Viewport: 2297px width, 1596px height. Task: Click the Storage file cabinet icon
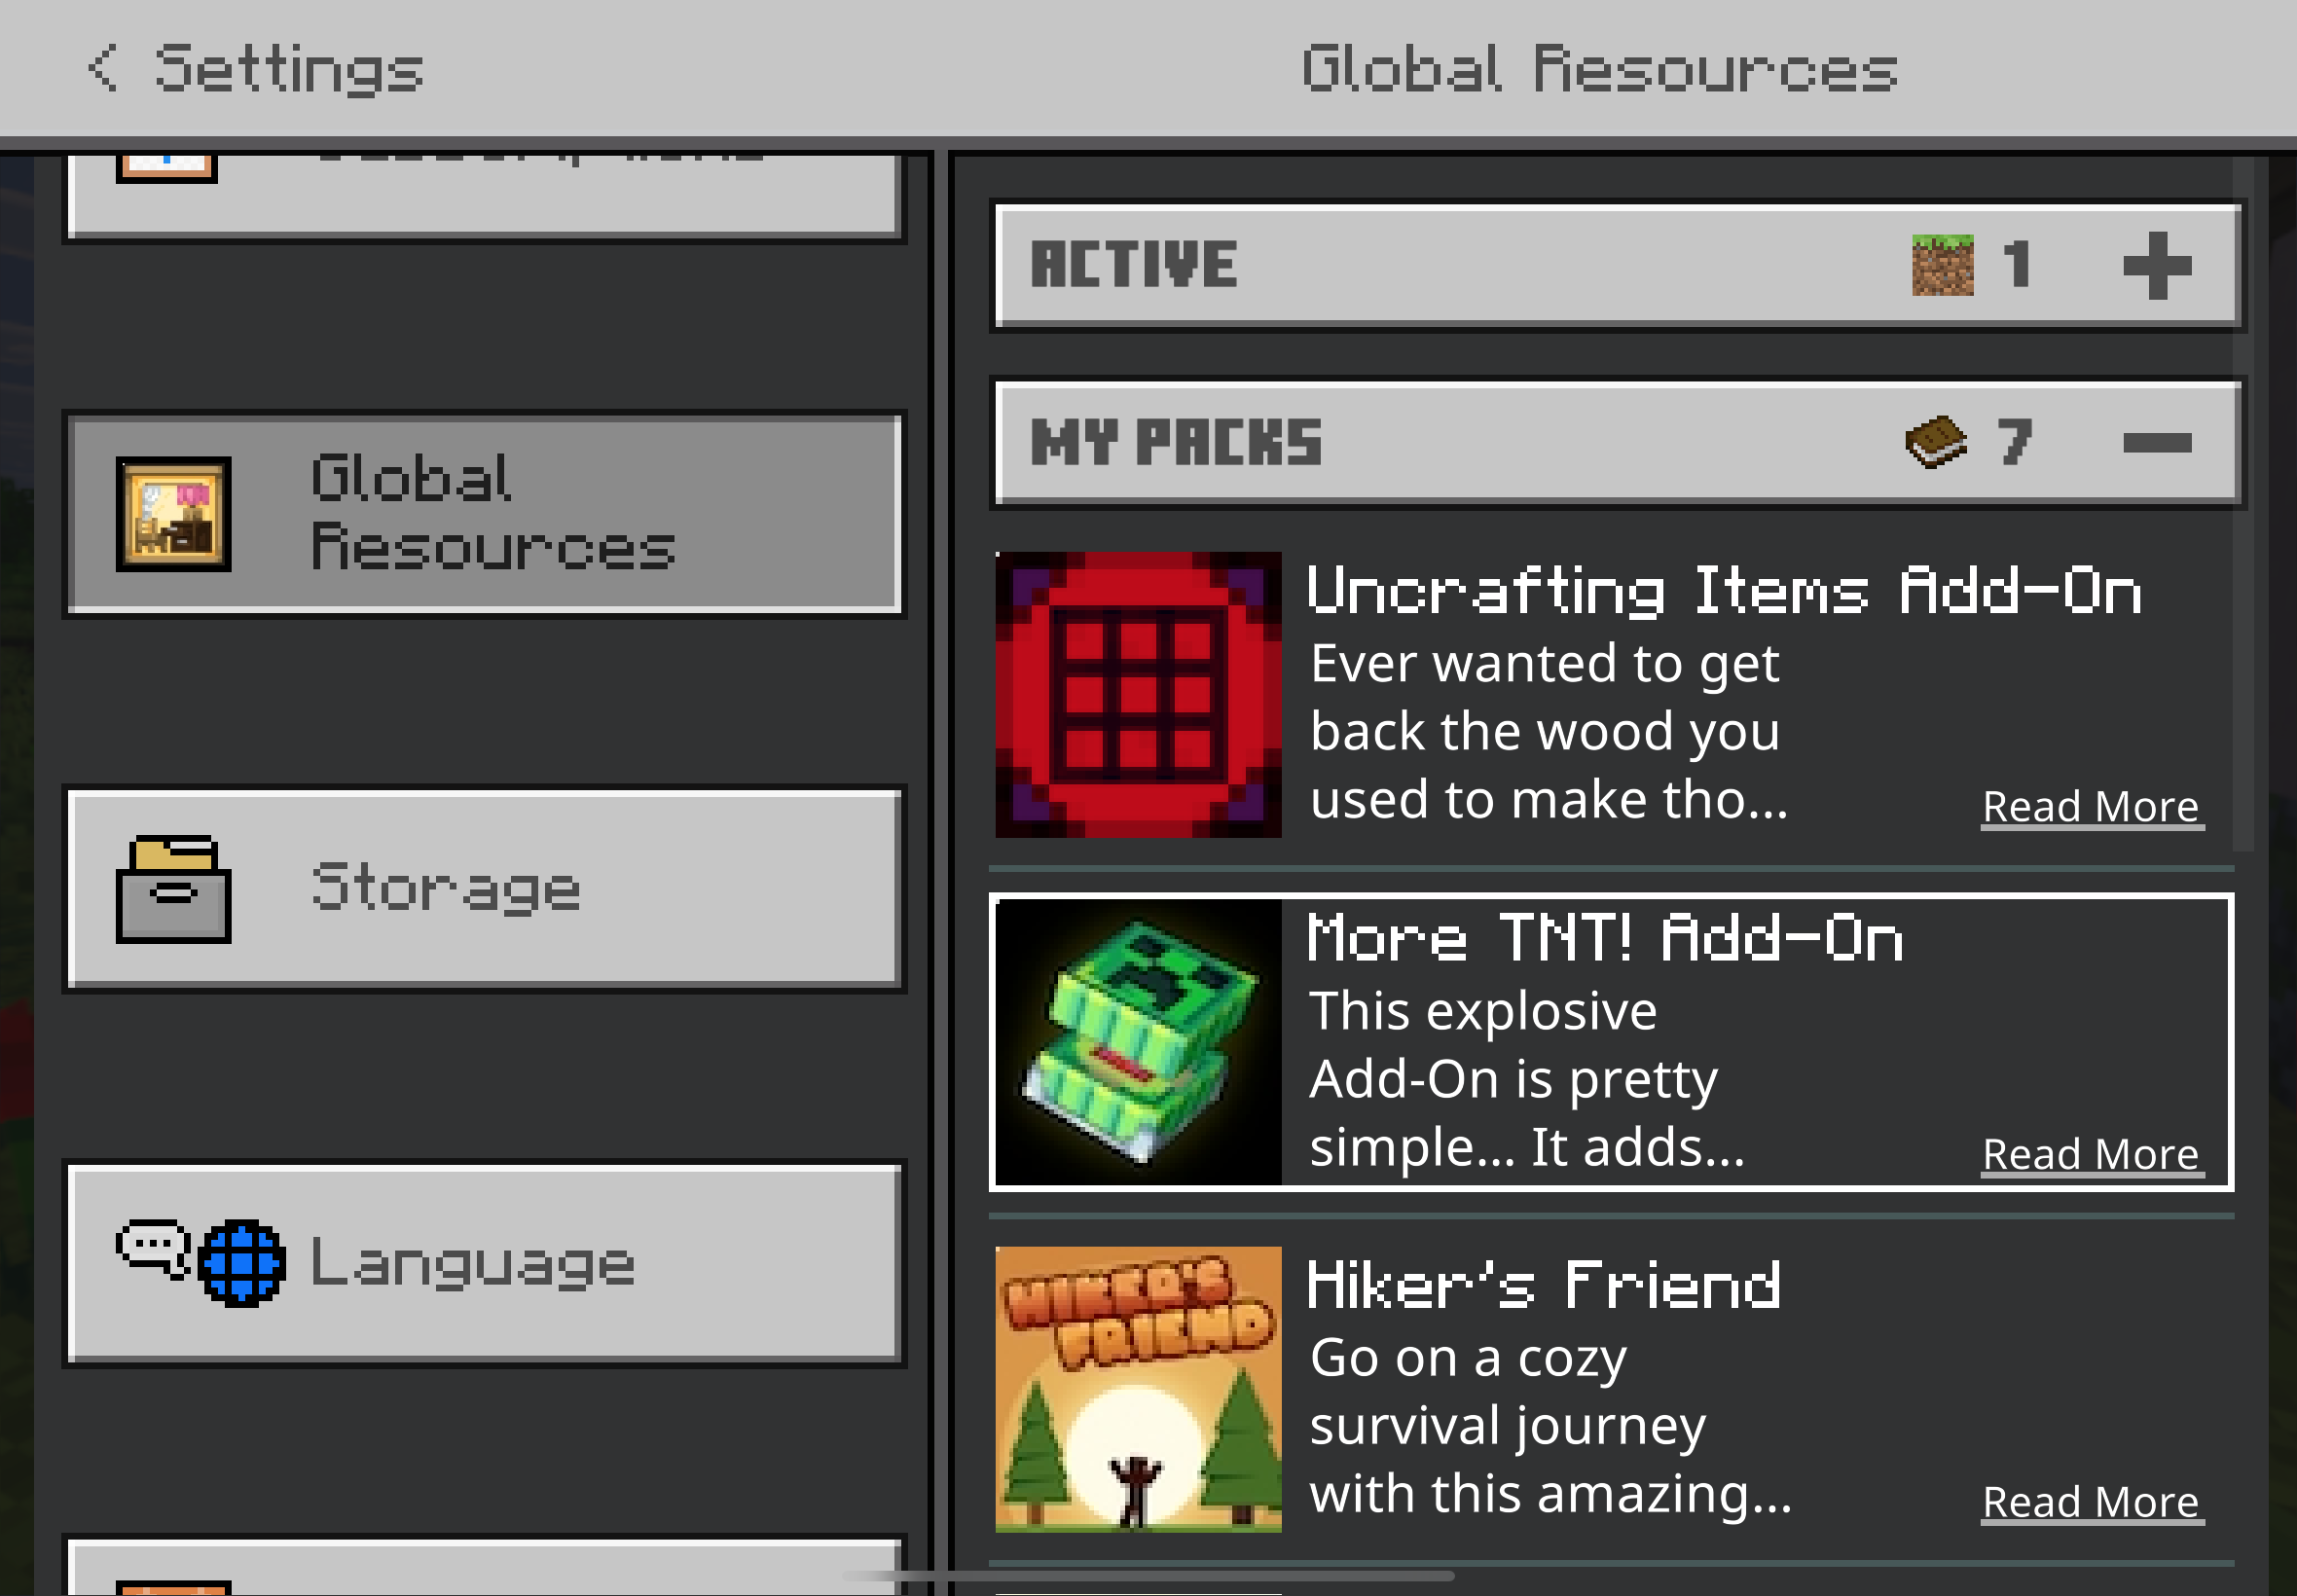pyautogui.click(x=174, y=889)
